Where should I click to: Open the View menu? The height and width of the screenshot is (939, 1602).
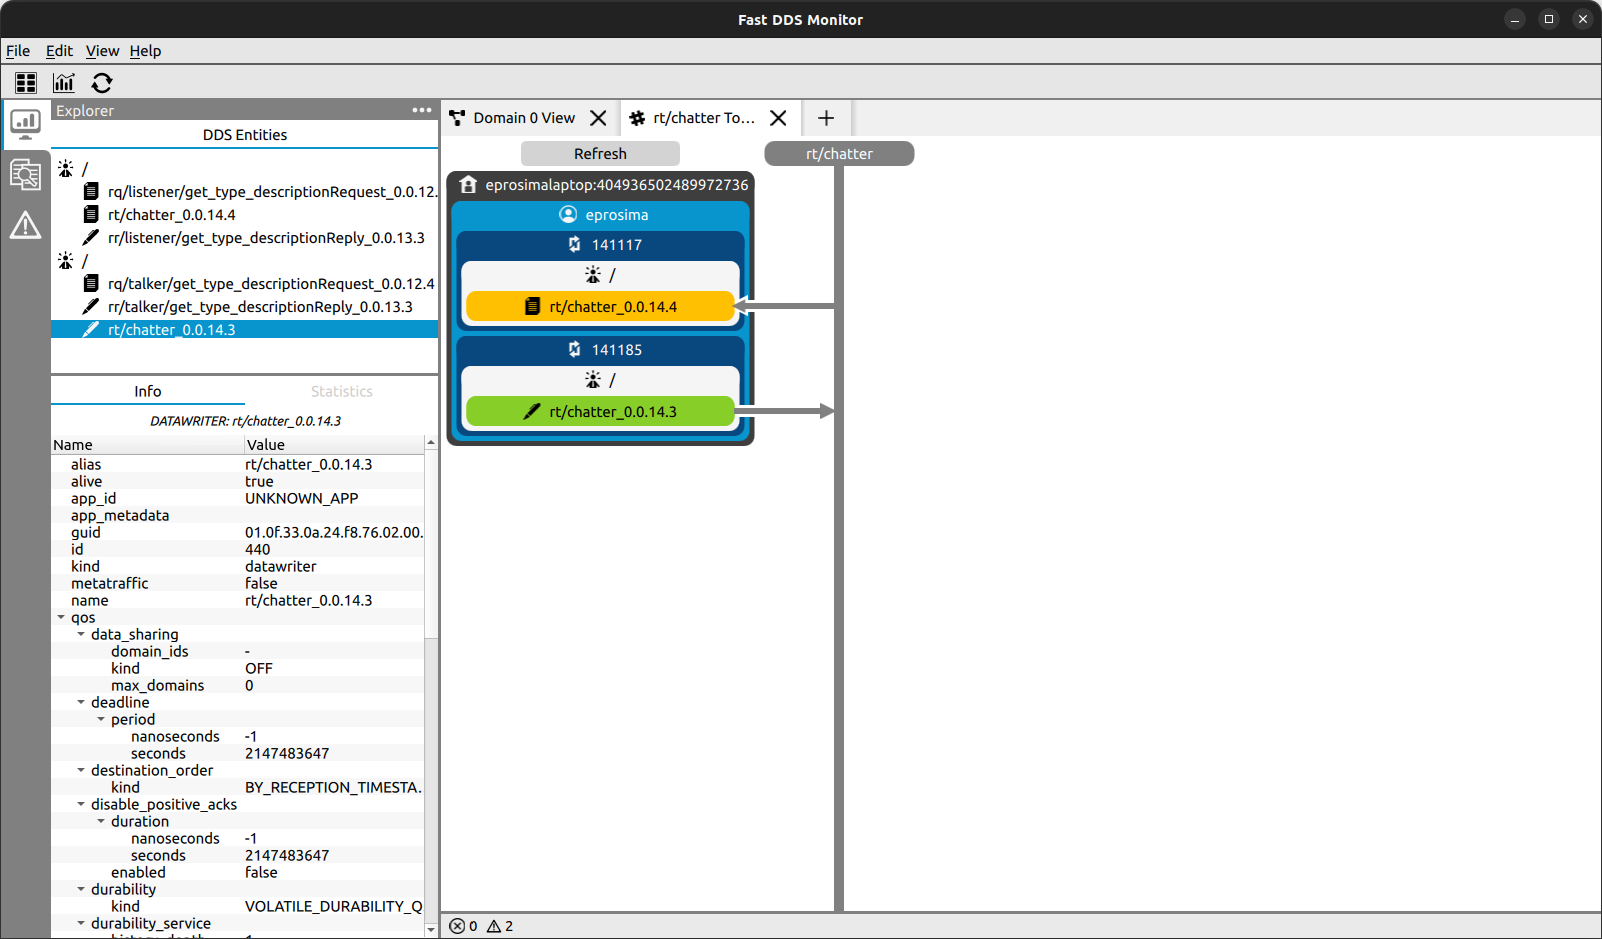[102, 51]
